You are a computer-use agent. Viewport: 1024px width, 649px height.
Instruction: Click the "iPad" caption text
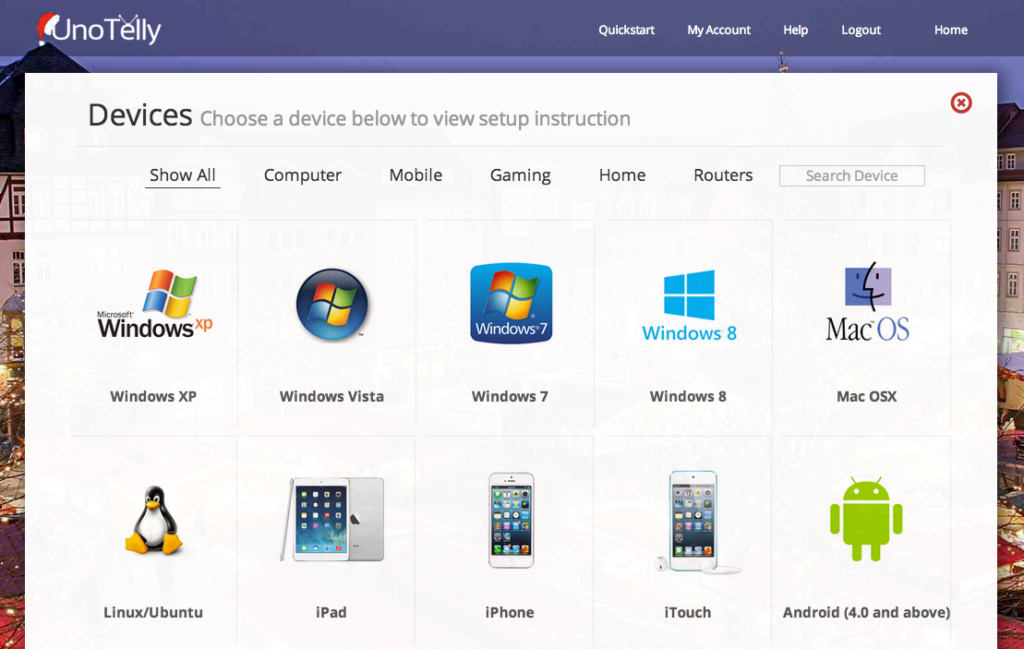click(331, 612)
